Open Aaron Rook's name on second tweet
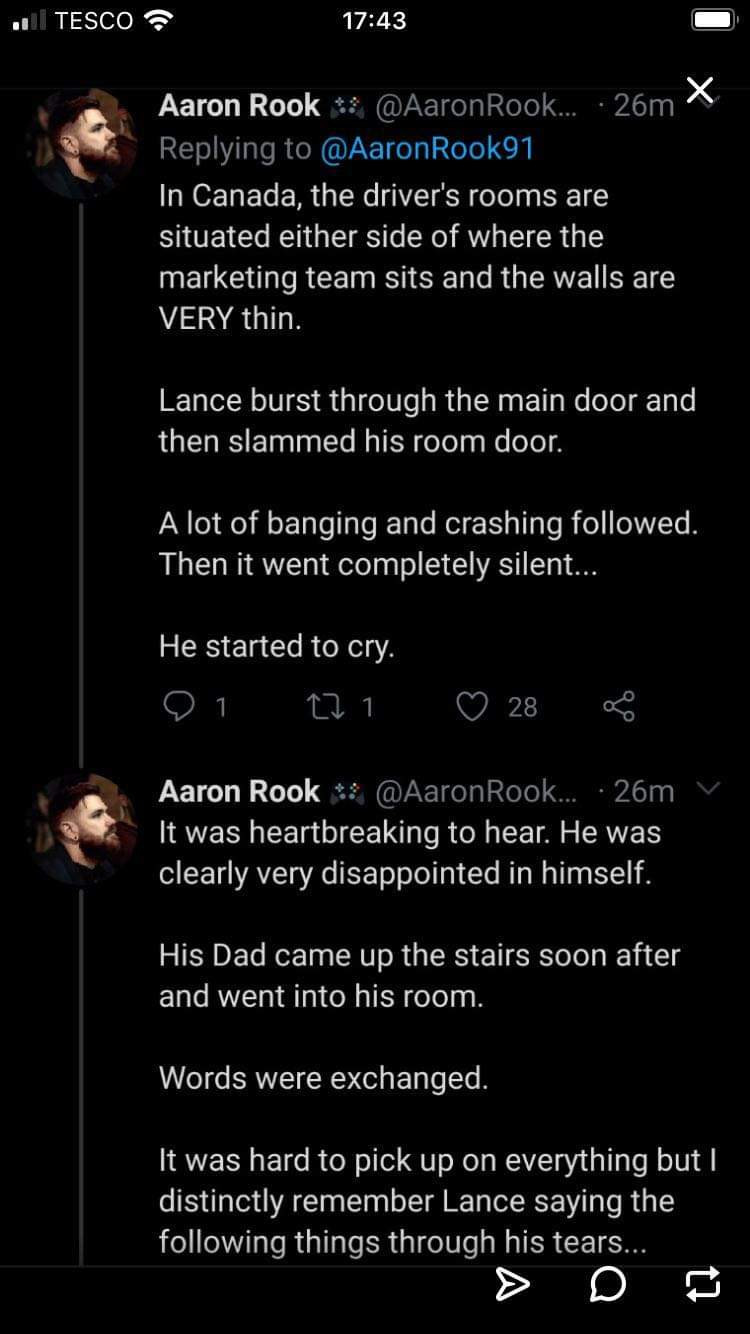This screenshot has height=1334, width=750. coord(239,791)
